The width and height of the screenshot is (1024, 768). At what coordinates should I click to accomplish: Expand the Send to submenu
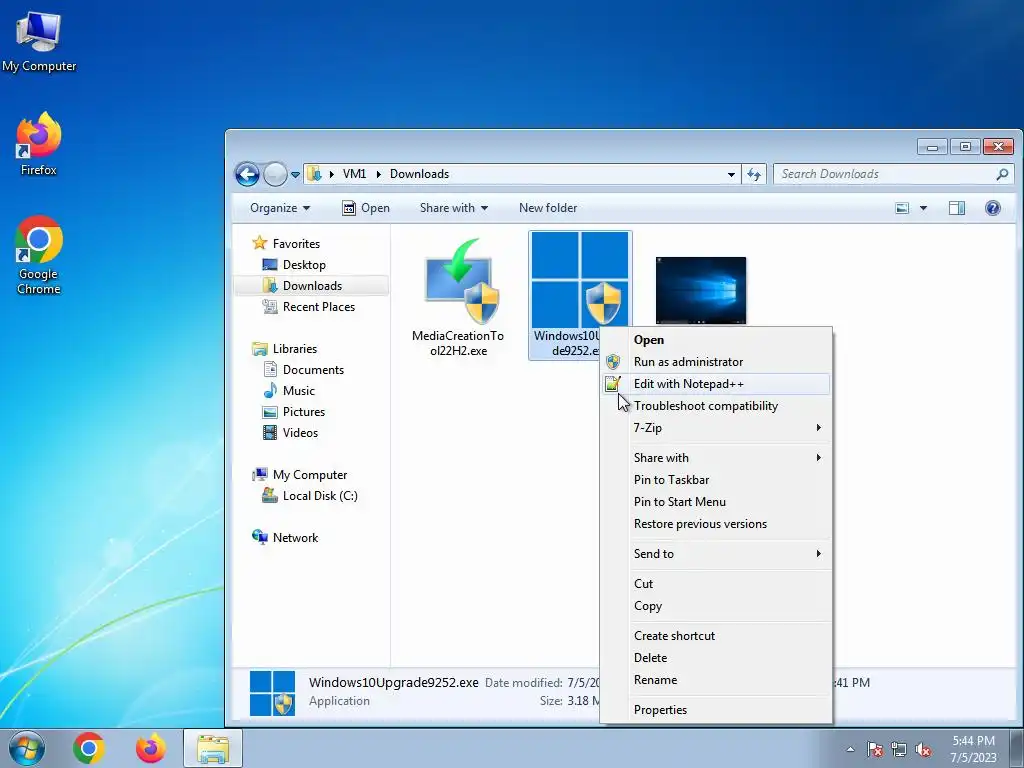[x=716, y=554]
